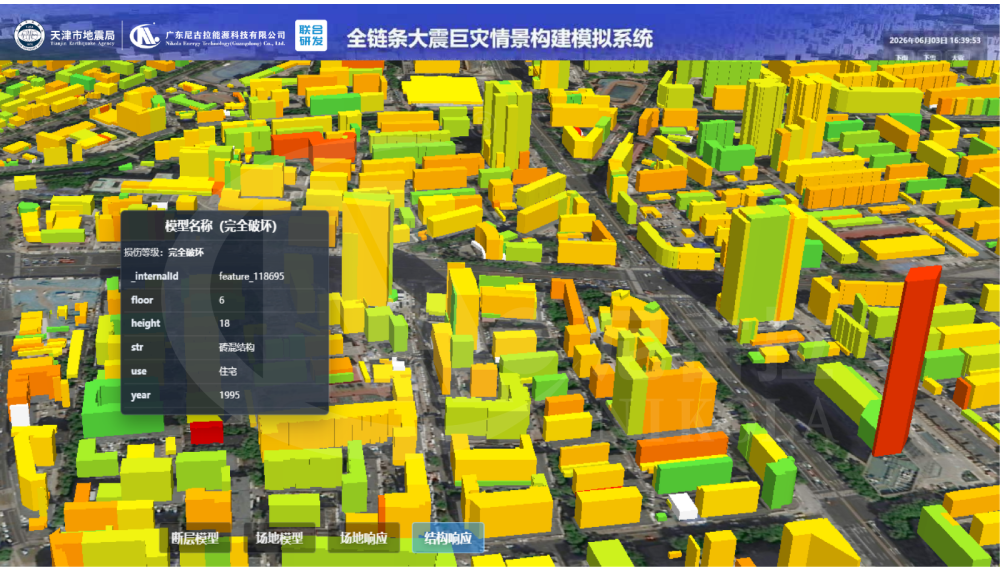The image size is (1000, 570).
Task: Click the Tianjin Earthquake Agency round emblem
Action: click(x=29, y=36)
